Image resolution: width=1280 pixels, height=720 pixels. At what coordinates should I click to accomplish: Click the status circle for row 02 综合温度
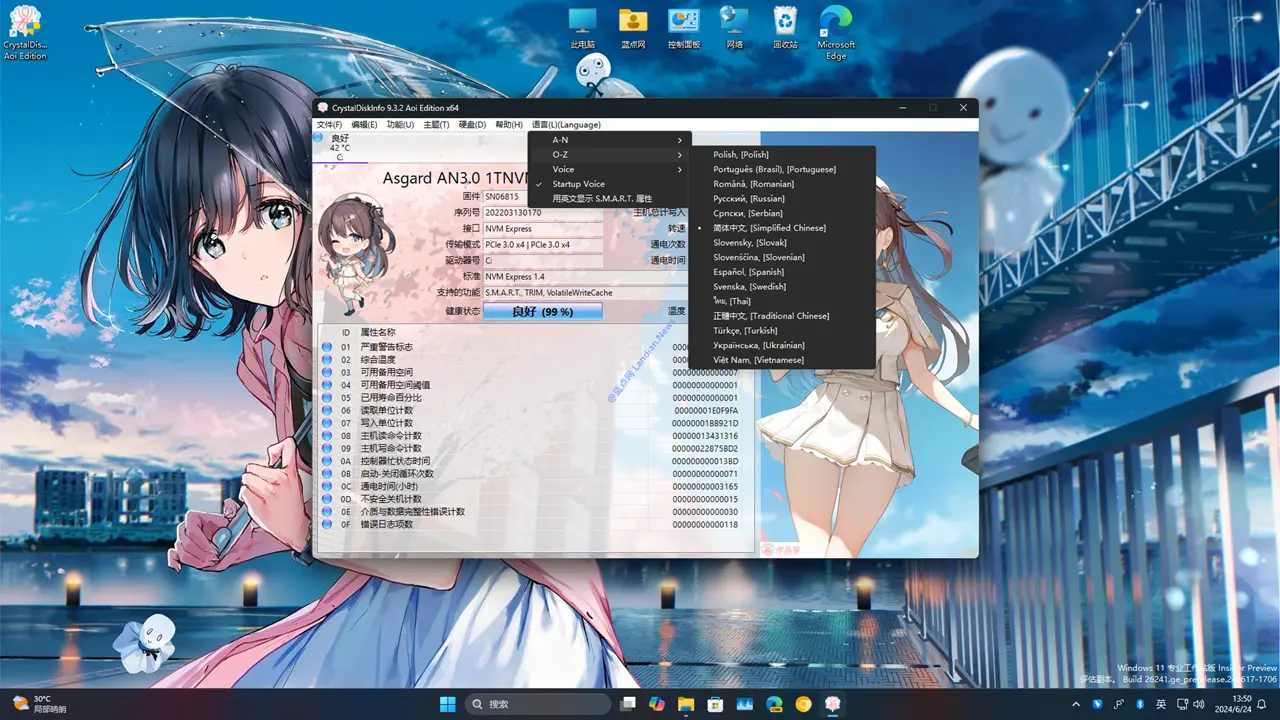326,360
